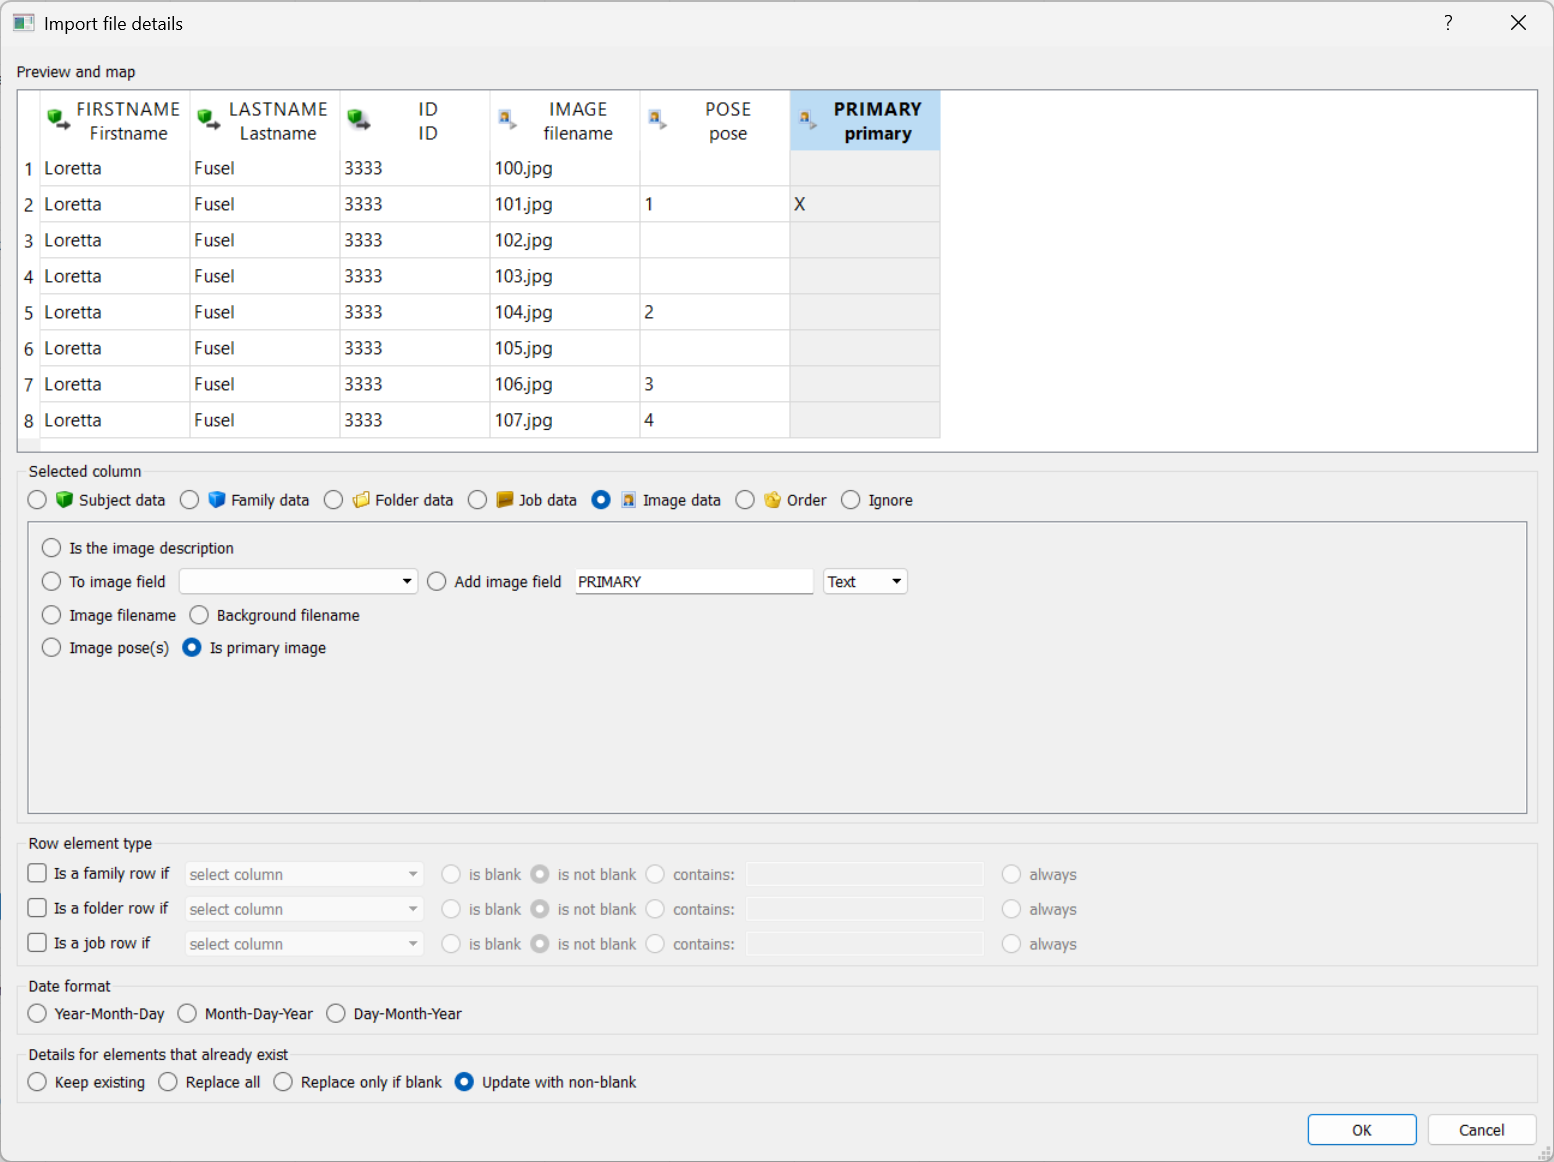Select Keep existing details option
The width and height of the screenshot is (1554, 1162).
[37, 1082]
